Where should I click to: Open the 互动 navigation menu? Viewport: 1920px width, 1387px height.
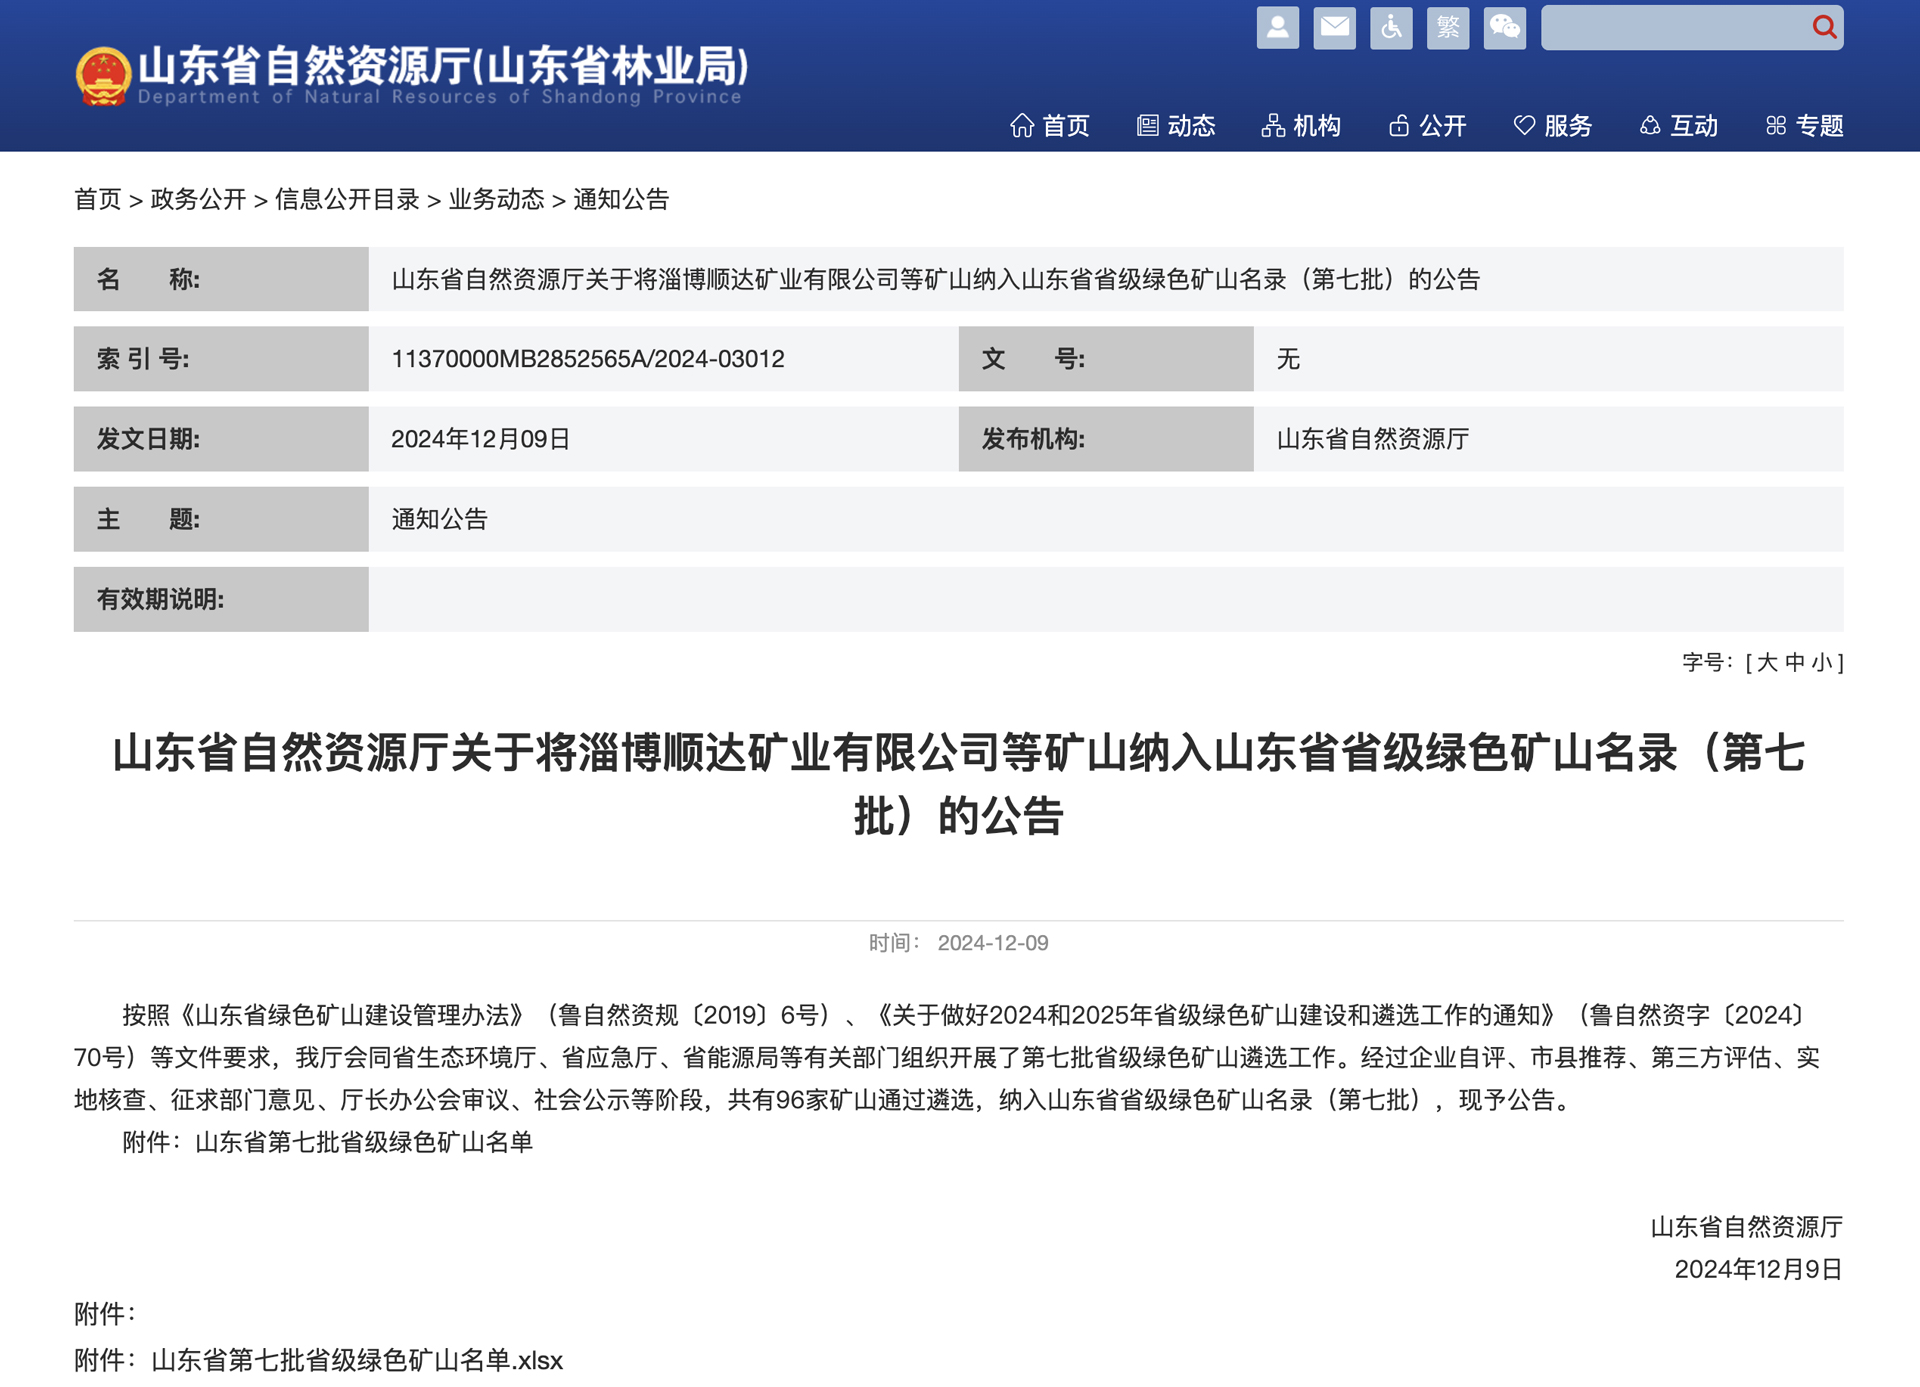click(1679, 126)
